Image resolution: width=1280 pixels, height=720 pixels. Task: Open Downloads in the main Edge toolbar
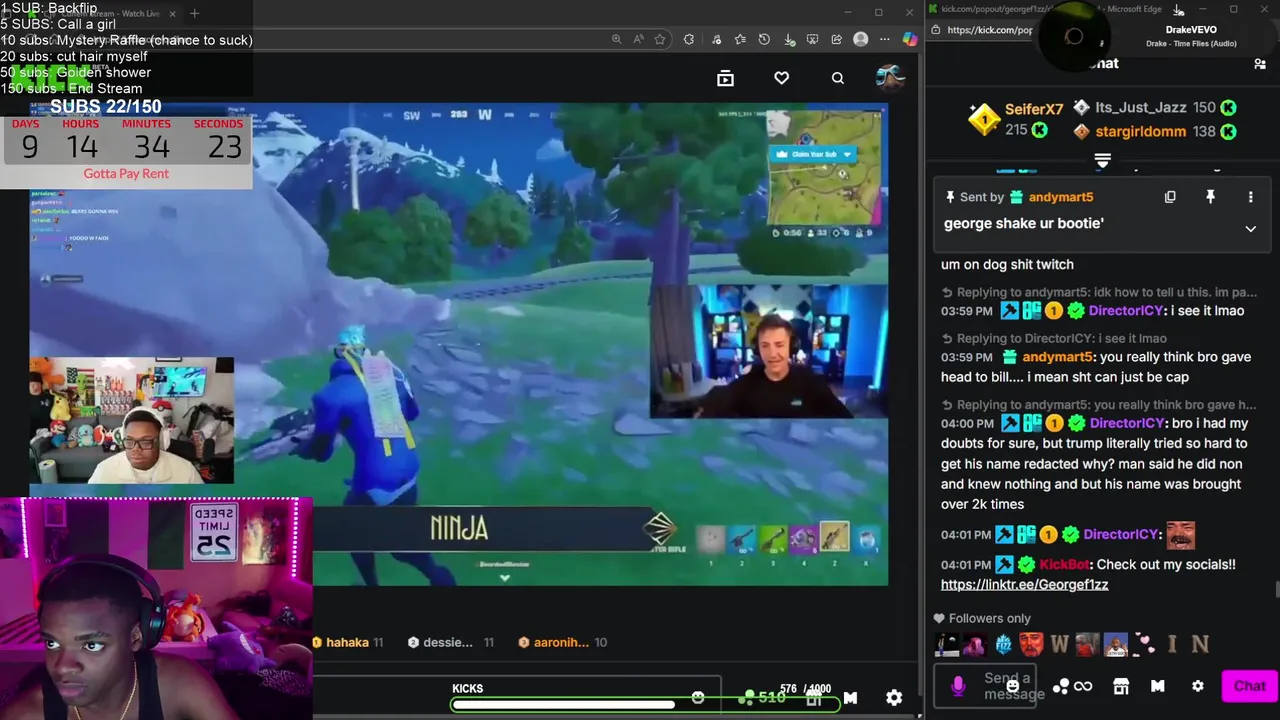pyautogui.click(x=789, y=39)
